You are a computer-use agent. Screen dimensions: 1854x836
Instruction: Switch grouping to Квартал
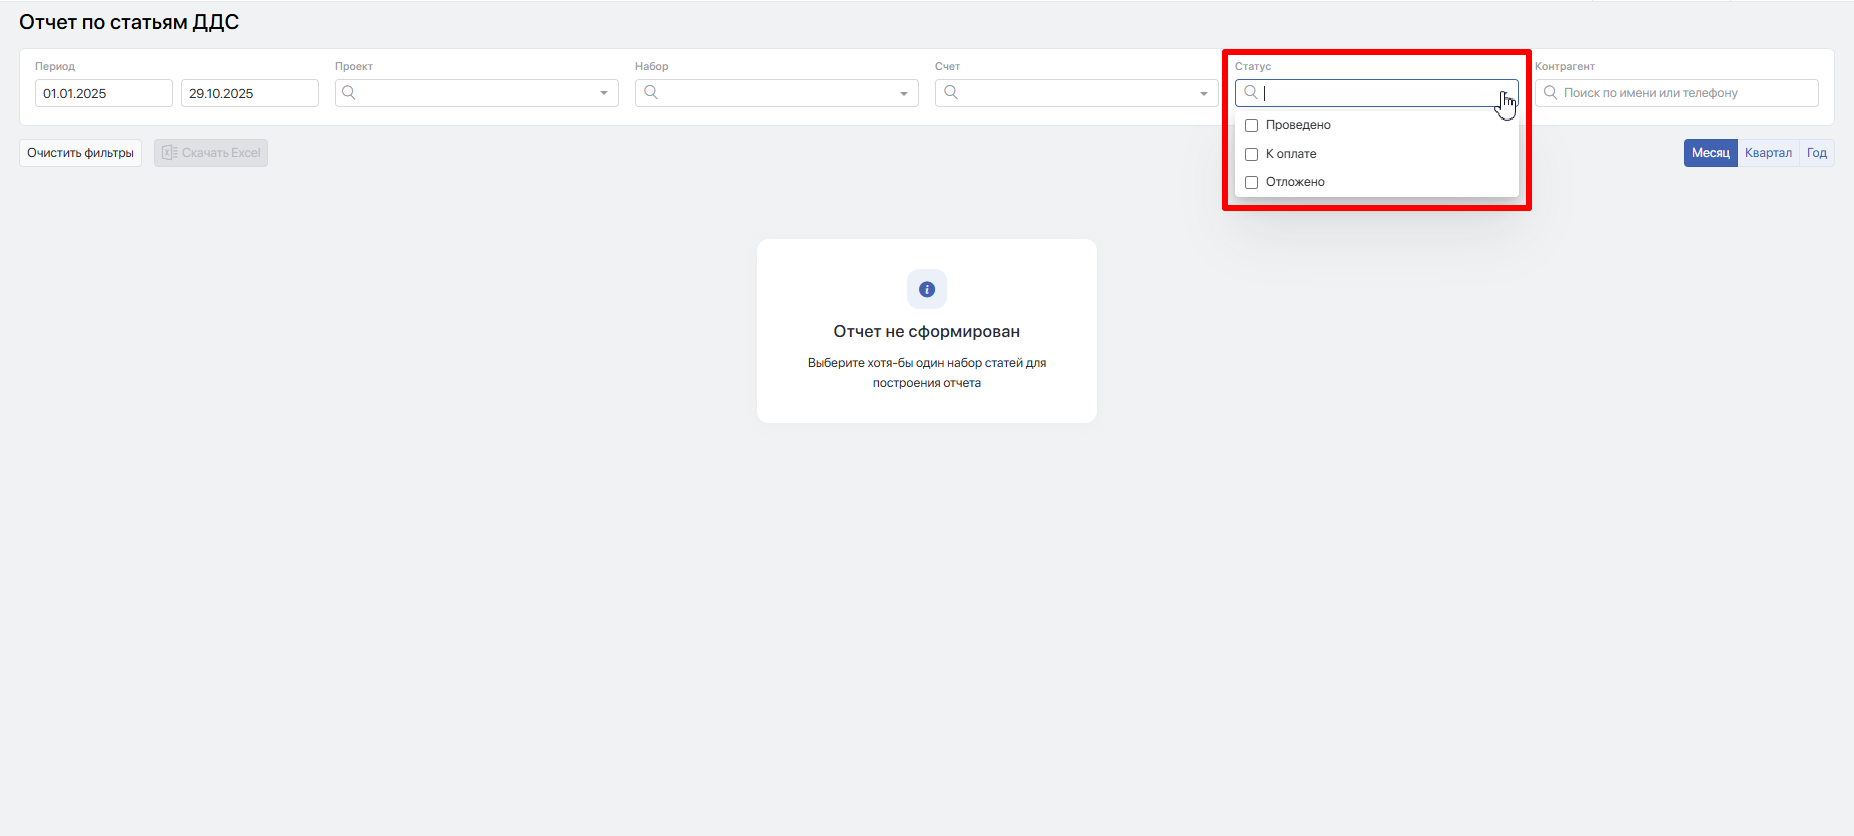[x=1768, y=153]
